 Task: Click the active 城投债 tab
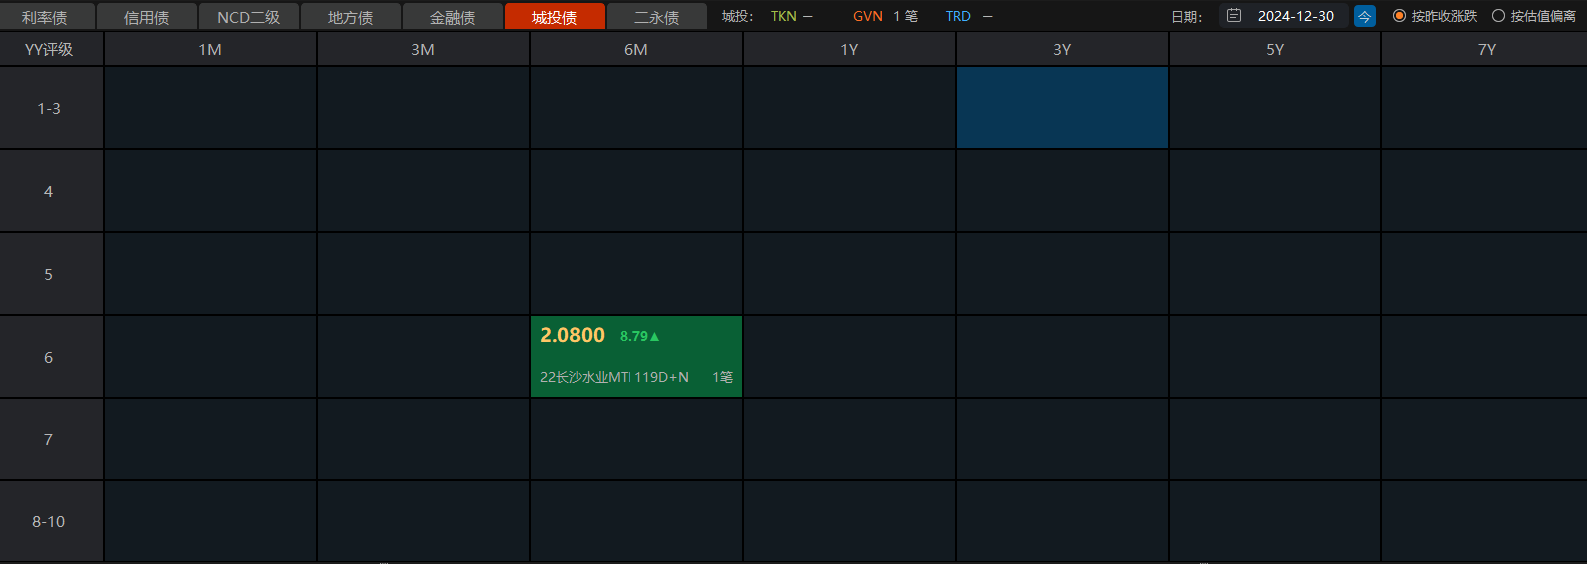pyautogui.click(x=554, y=17)
